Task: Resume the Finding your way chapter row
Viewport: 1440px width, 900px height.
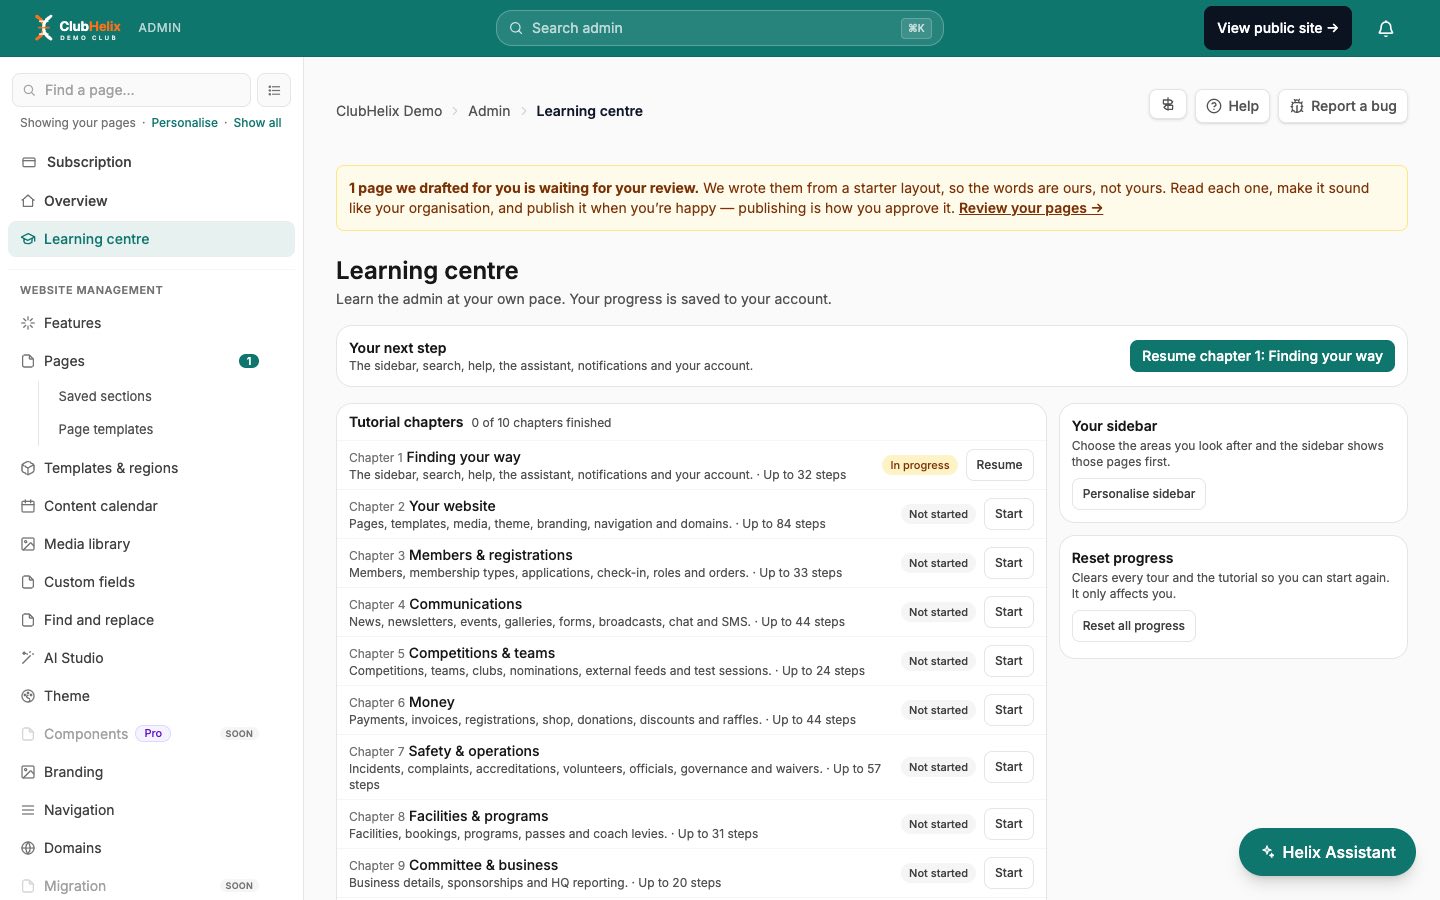Action: tap(999, 465)
